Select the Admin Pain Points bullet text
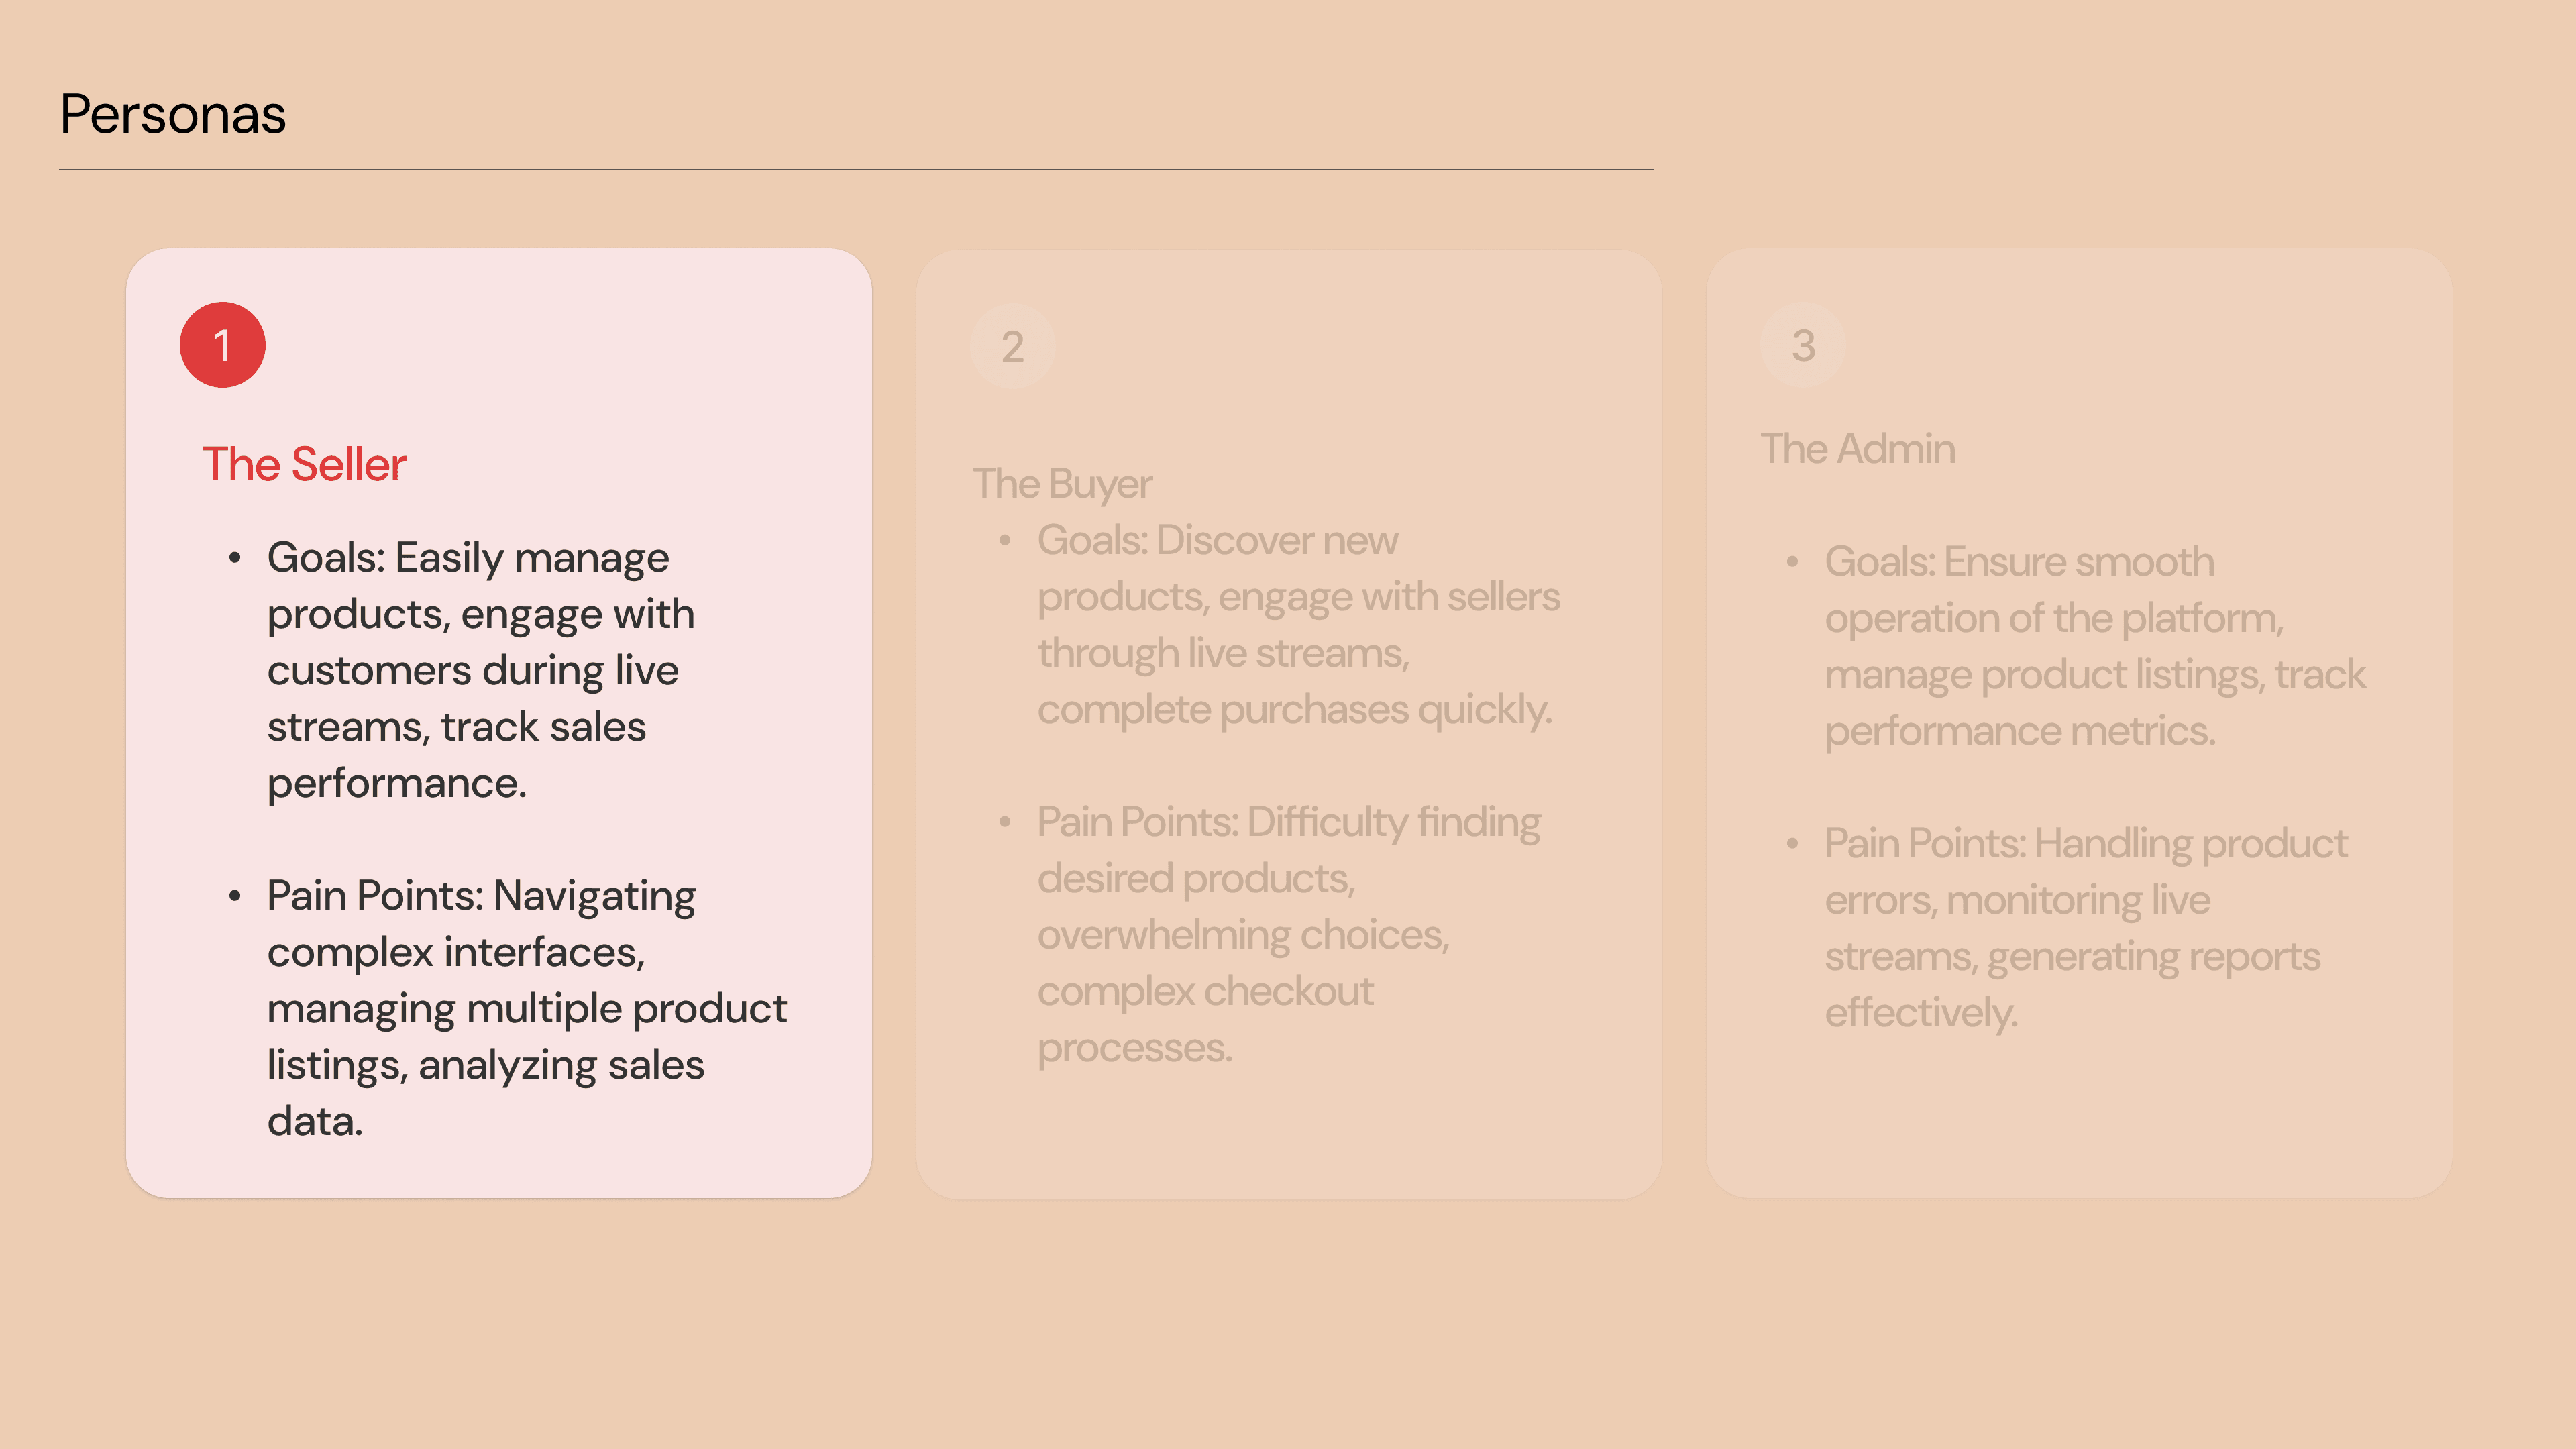The width and height of the screenshot is (2576, 1449). point(2085,928)
